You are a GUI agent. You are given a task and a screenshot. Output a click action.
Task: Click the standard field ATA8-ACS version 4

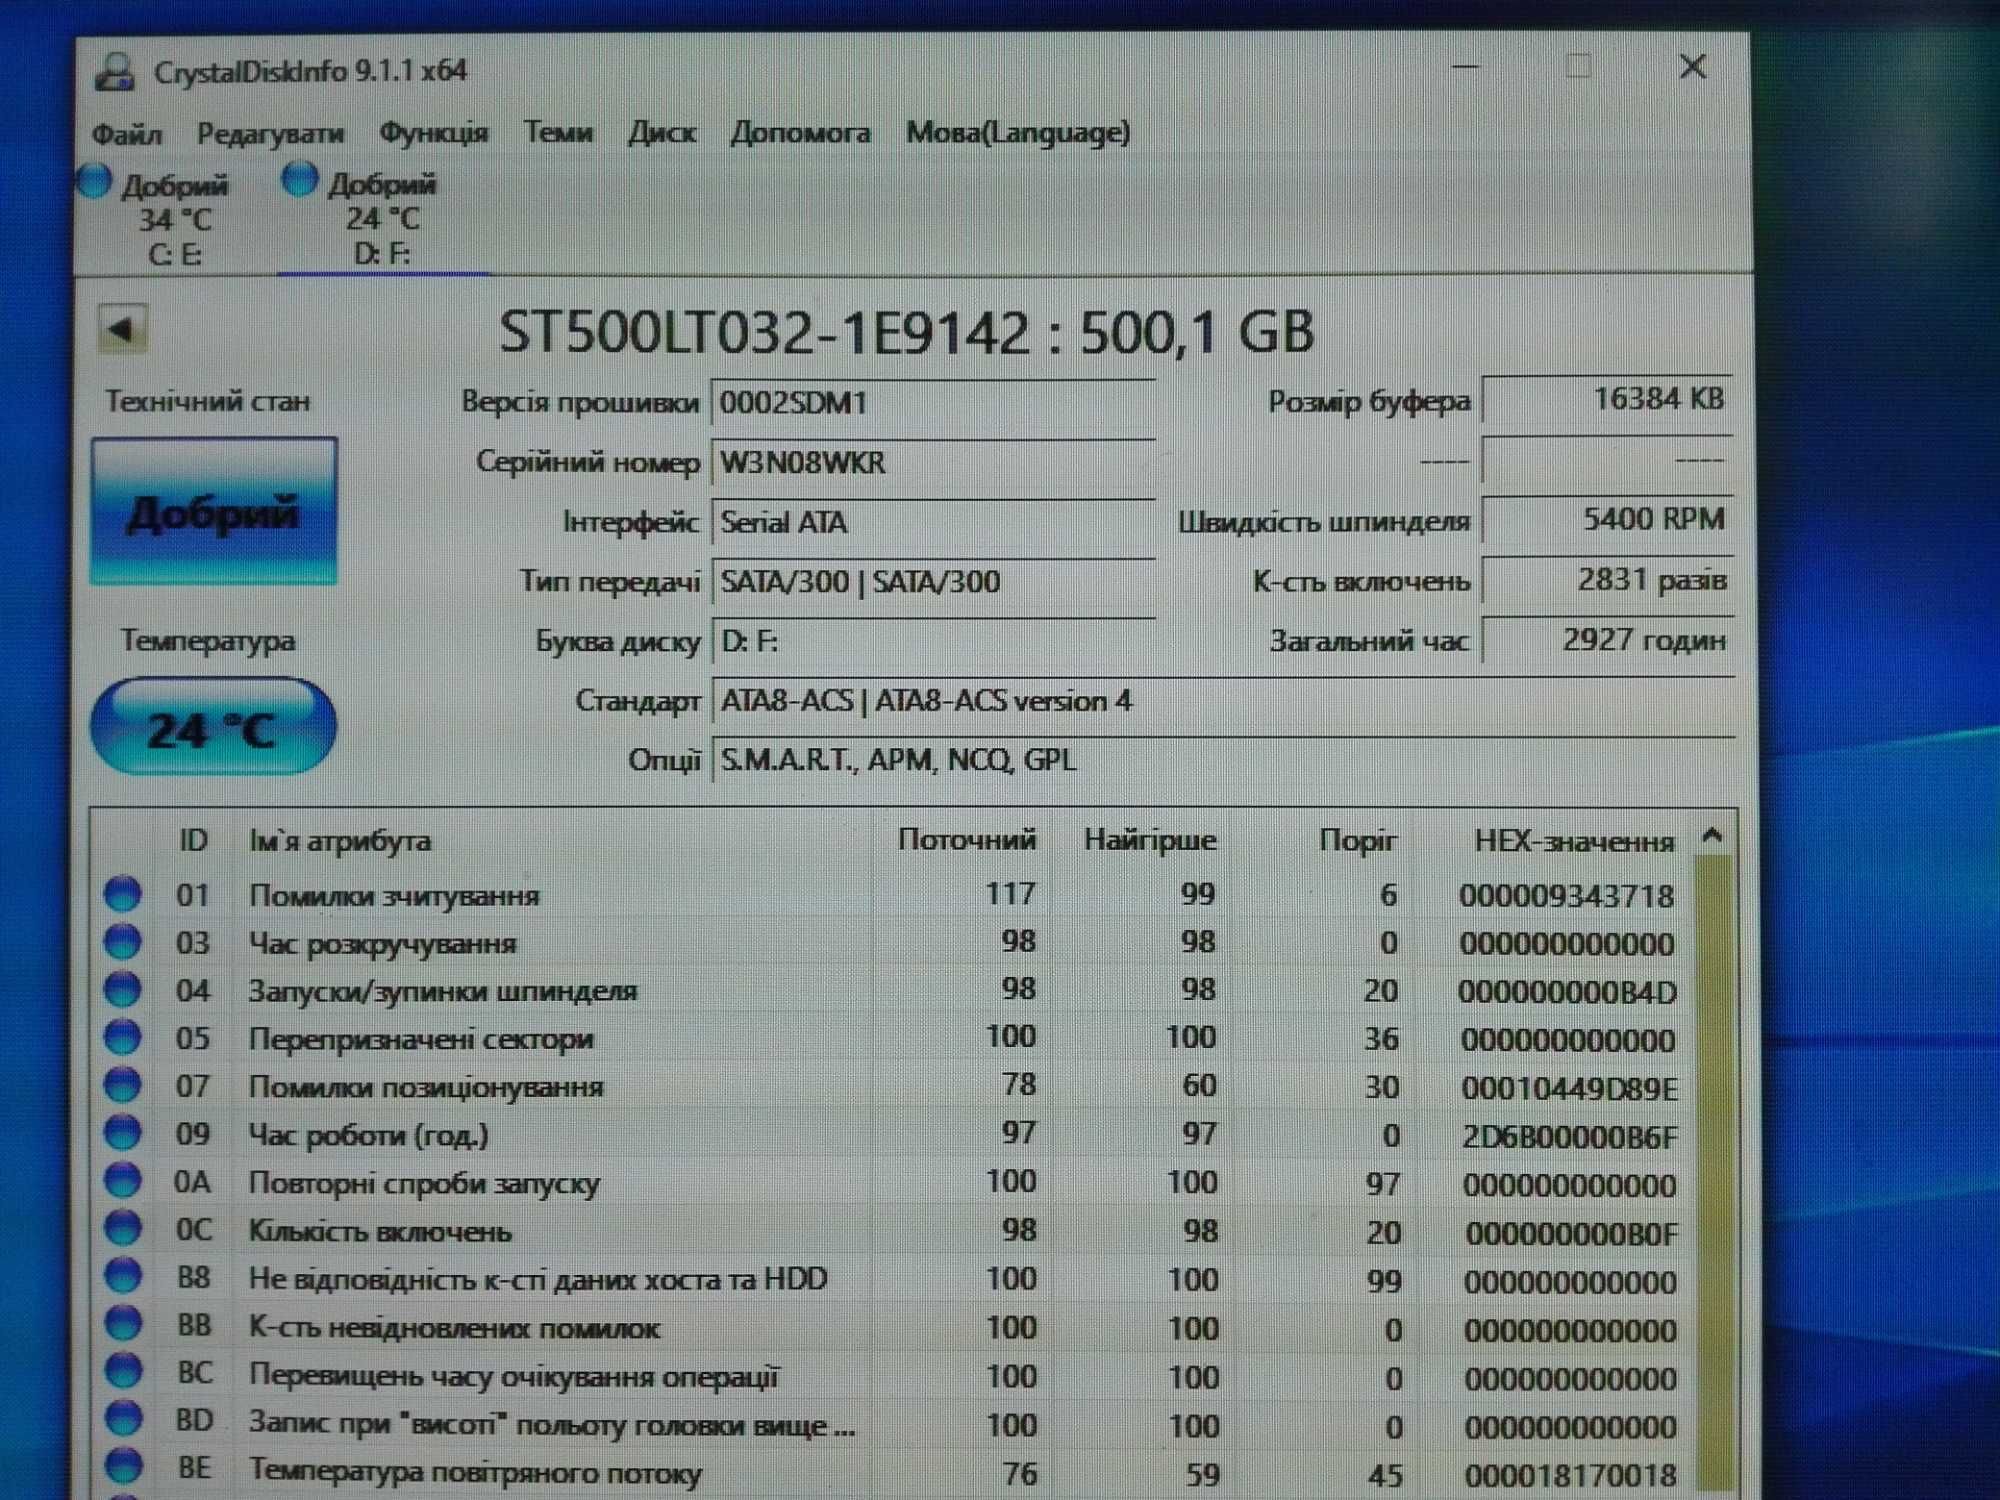point(1222,701)
